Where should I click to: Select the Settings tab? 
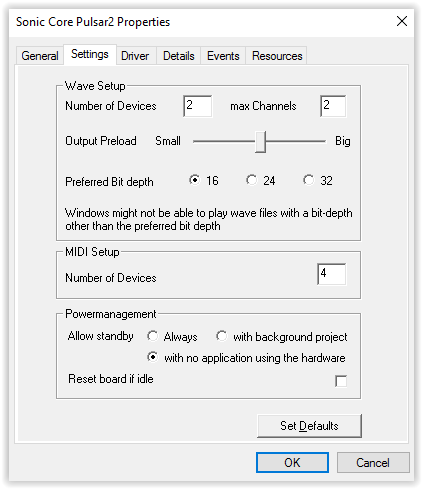tap(90, 54)
